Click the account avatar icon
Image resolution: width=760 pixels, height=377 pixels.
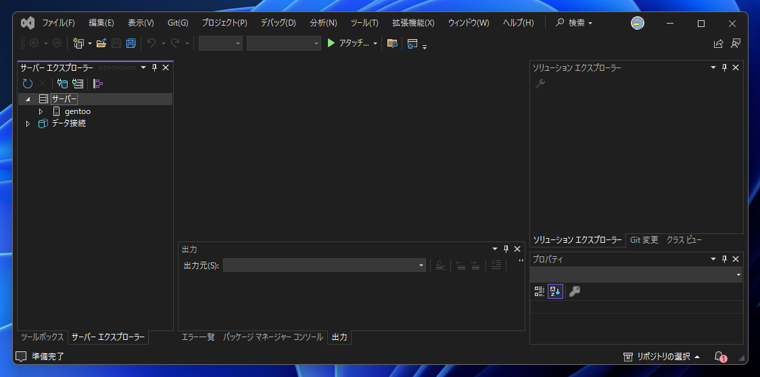(x=637, y=23)
